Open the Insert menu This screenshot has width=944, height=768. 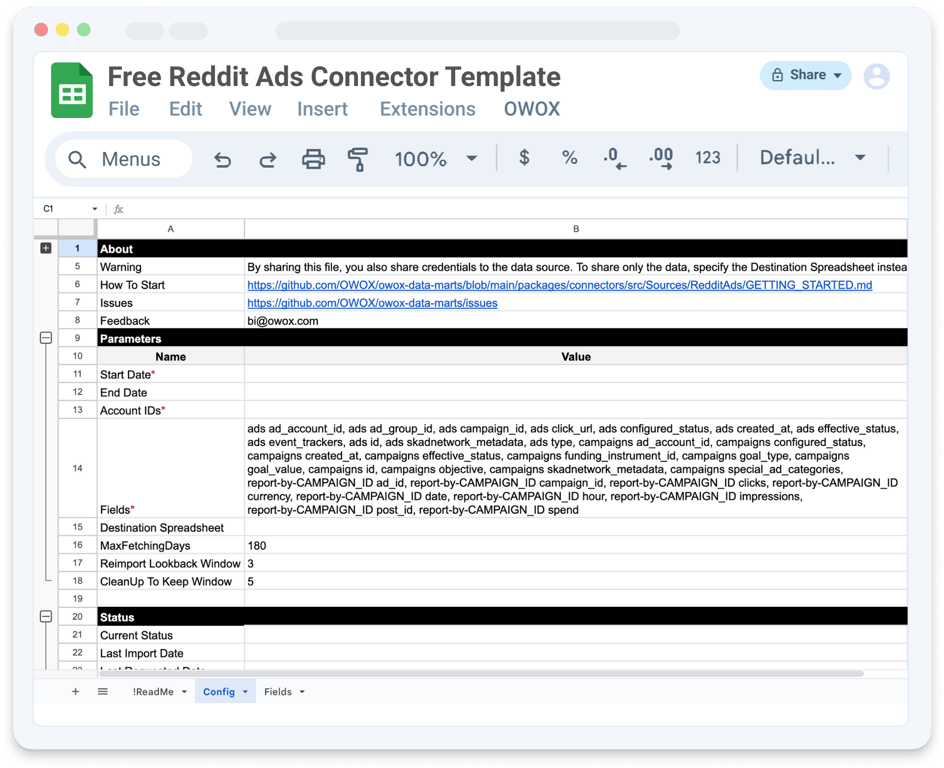tap(322, 109)
